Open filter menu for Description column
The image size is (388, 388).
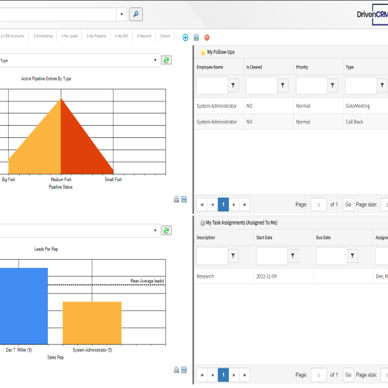click(233, 256)
